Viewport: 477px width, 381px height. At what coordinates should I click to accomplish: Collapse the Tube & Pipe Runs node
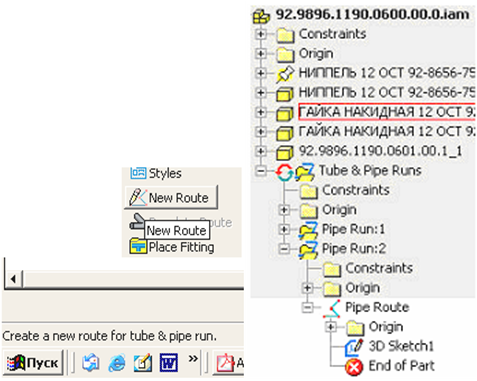click(x=261, y=171)
